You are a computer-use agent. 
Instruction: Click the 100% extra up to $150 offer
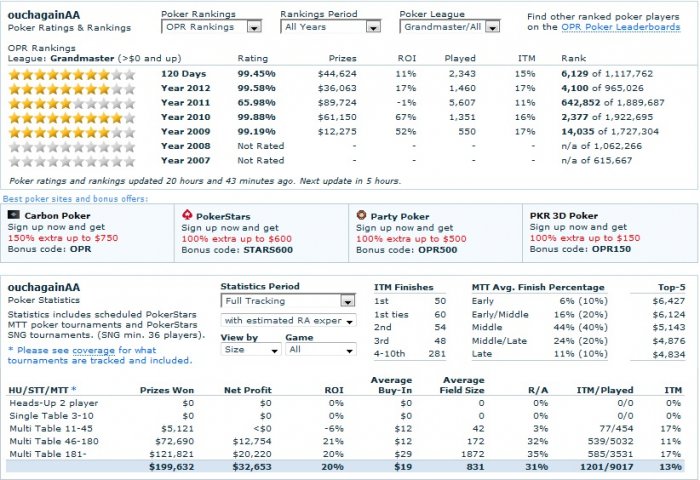click(x=585, y=238)
